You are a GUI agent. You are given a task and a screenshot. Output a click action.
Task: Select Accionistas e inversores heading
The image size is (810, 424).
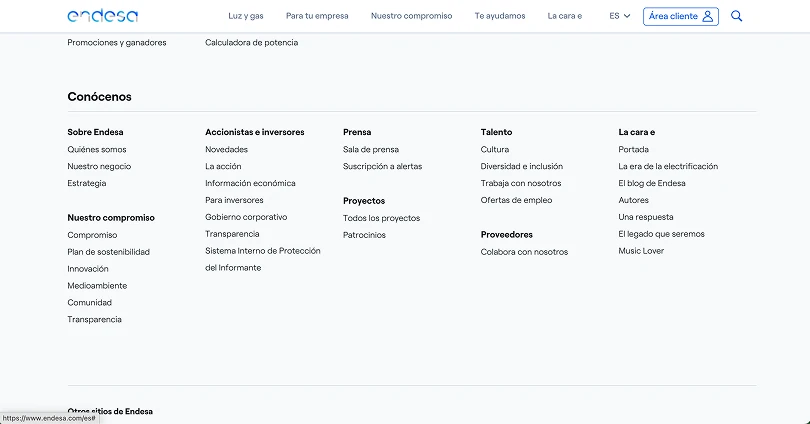tap(255, 132)
